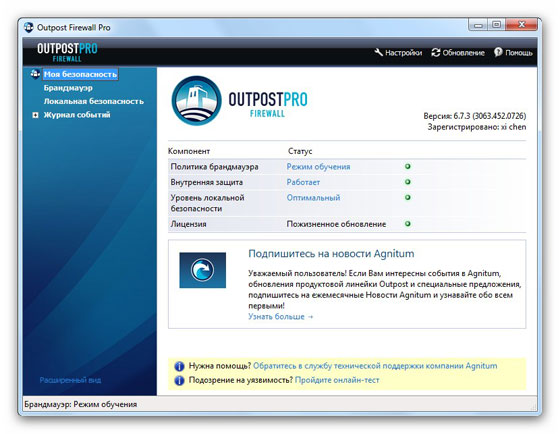Viewport: 560px width, 434px height.
Task: Click the Оптимальный status link
Action: [x=313, y=198]
